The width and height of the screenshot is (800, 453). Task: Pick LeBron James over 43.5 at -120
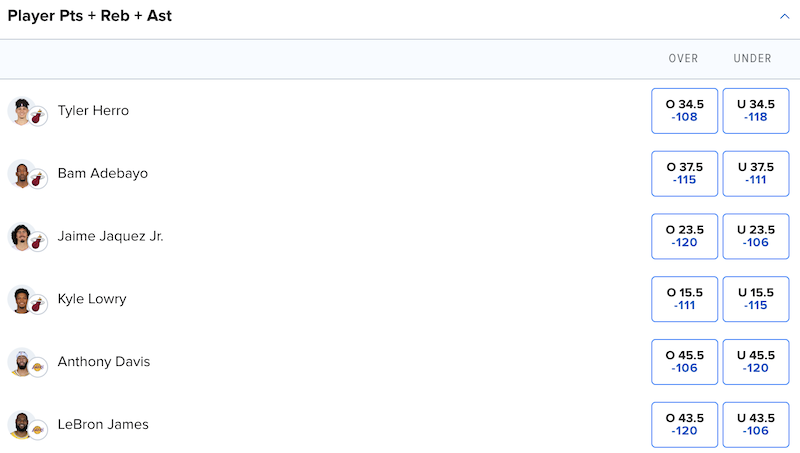pyautogui.click(x=684, y=424)
